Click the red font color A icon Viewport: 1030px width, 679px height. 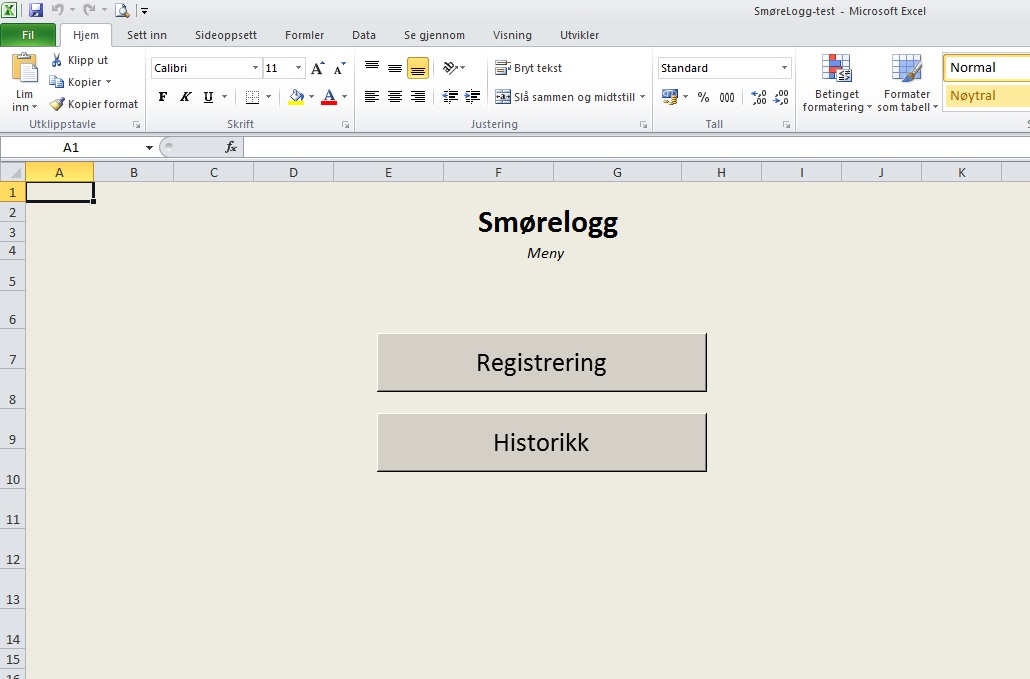pyautogui.click(x=330, y=97)
